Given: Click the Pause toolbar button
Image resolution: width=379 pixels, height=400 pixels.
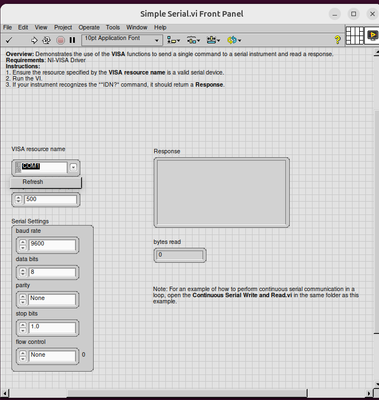Looking at the screenshot, I should 72,40.
